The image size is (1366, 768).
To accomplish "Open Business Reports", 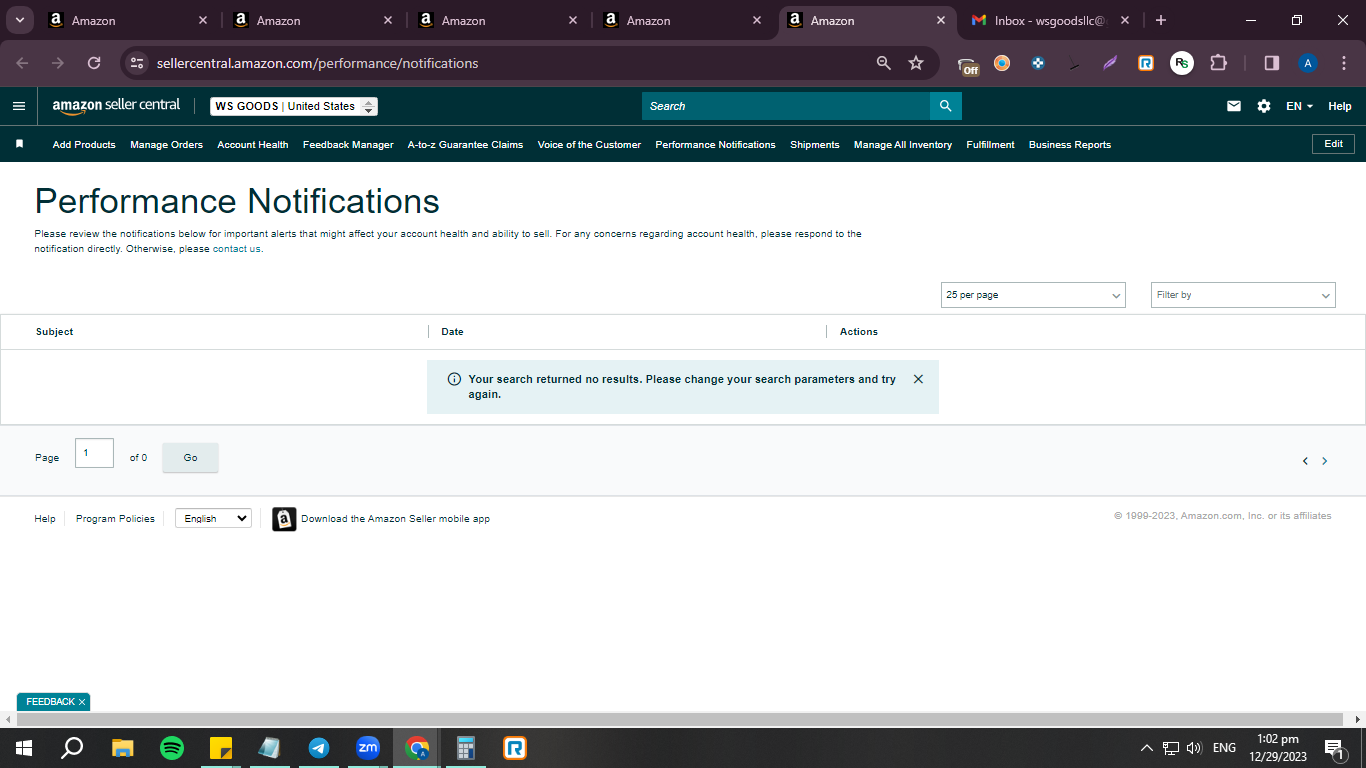I will (1070, 145).
